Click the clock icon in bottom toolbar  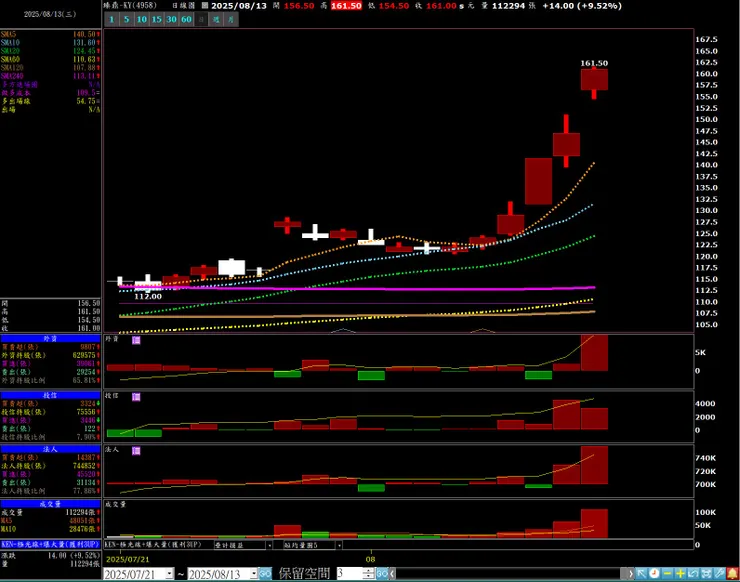(654, 574)
